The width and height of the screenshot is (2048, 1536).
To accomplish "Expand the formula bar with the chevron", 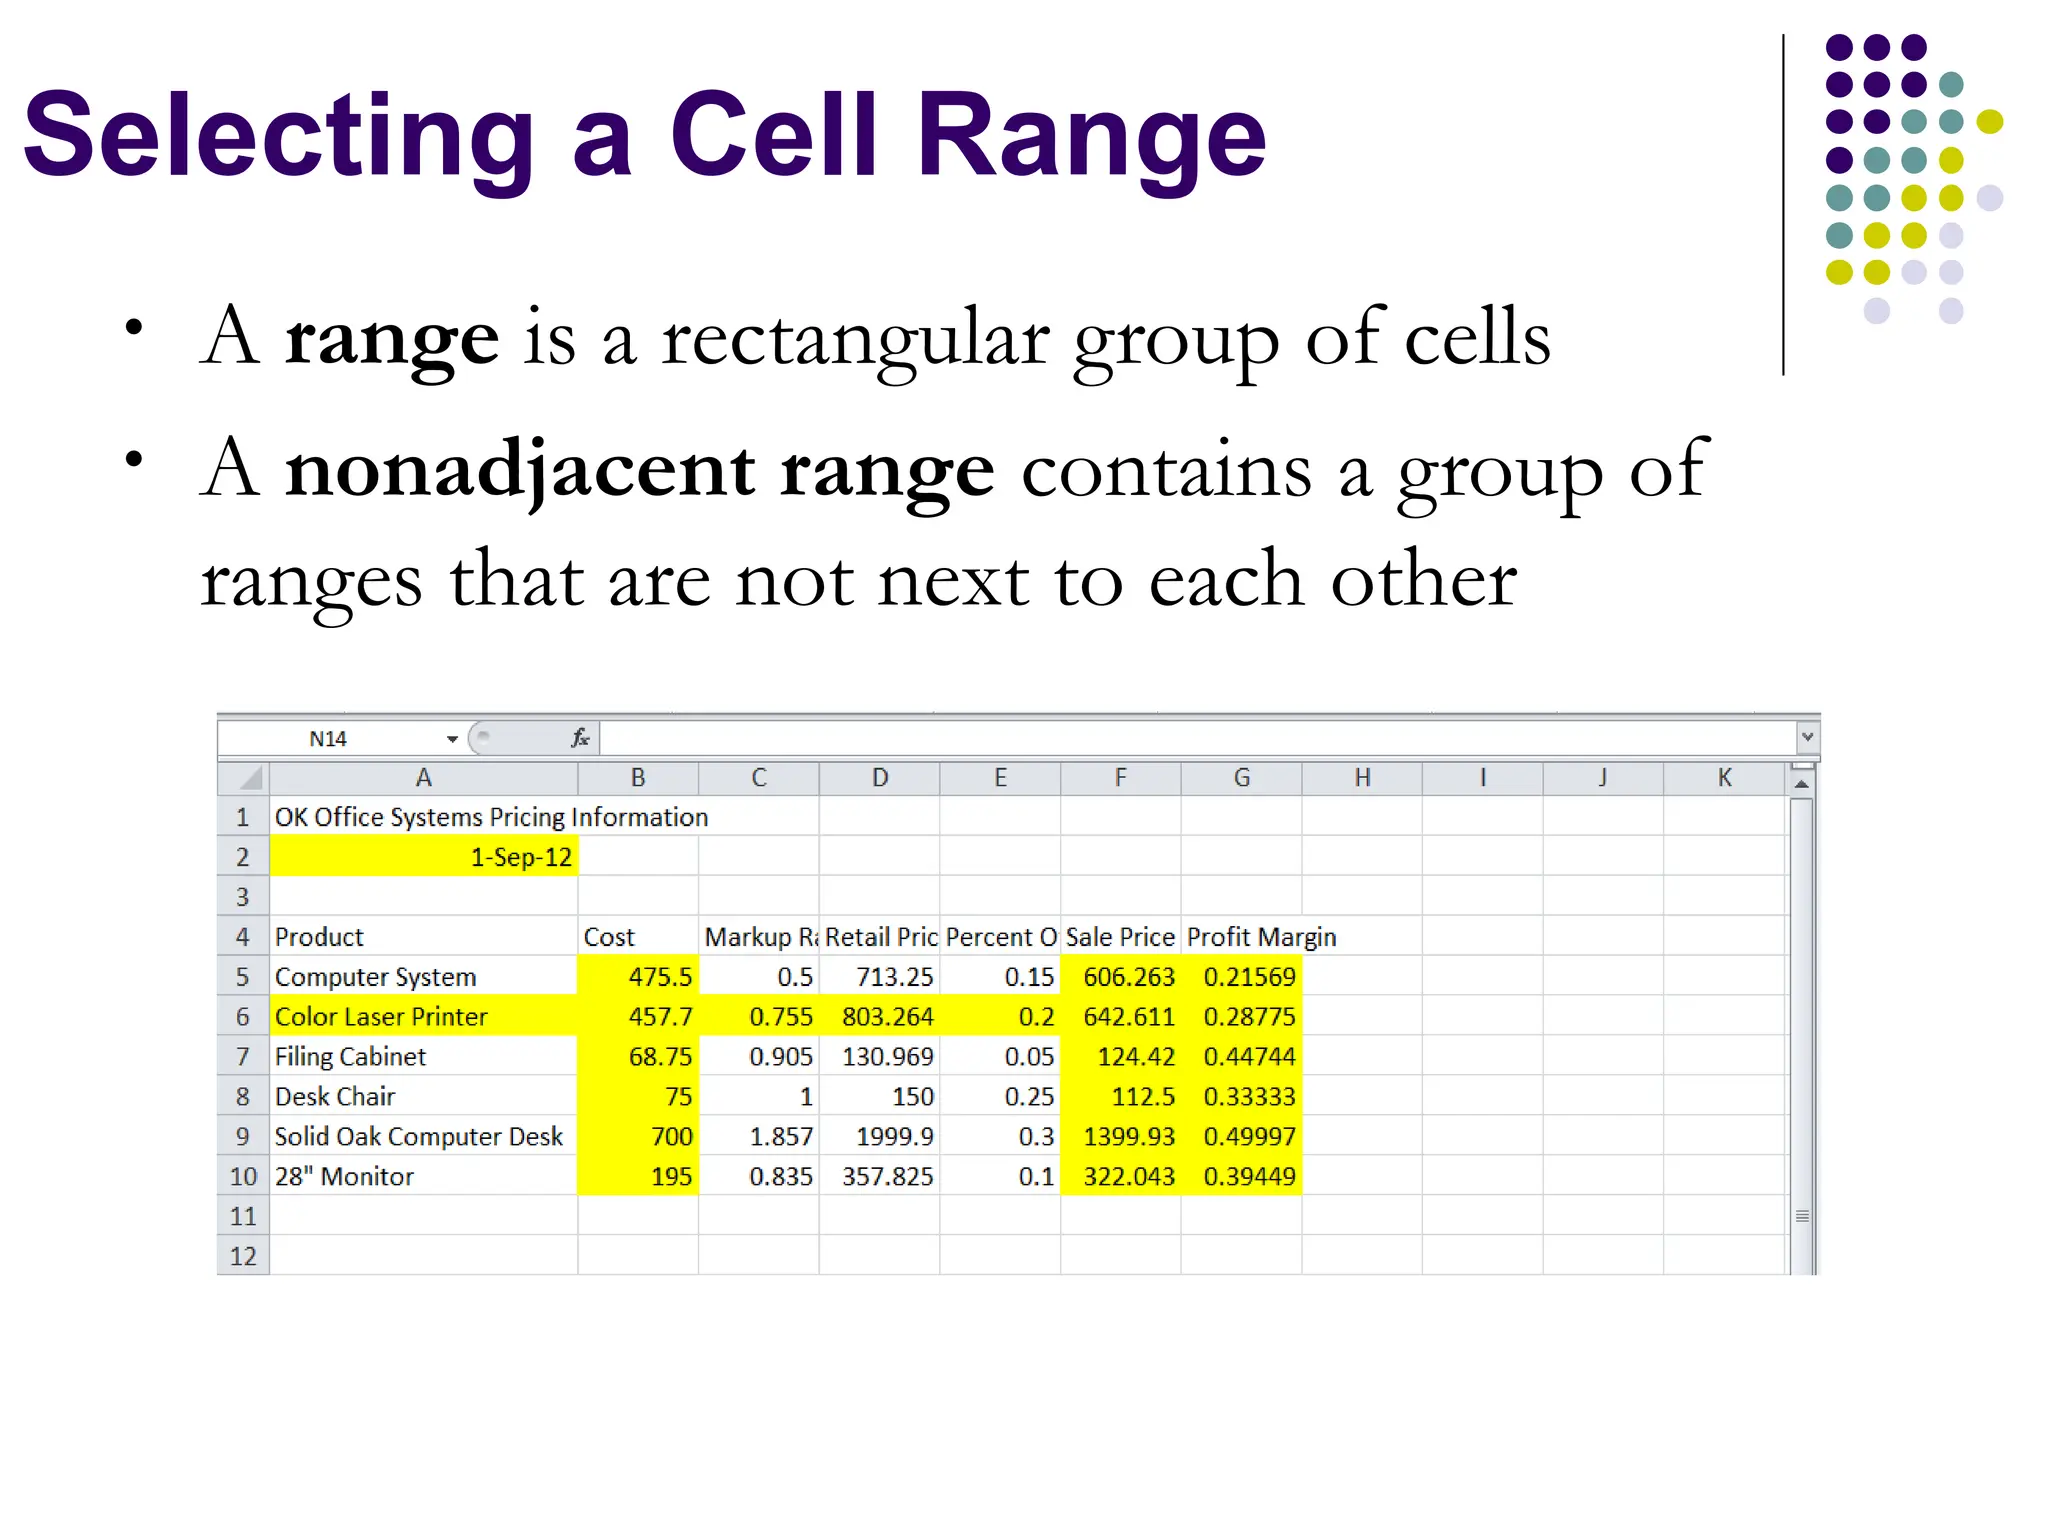I will pos(1807,737).
